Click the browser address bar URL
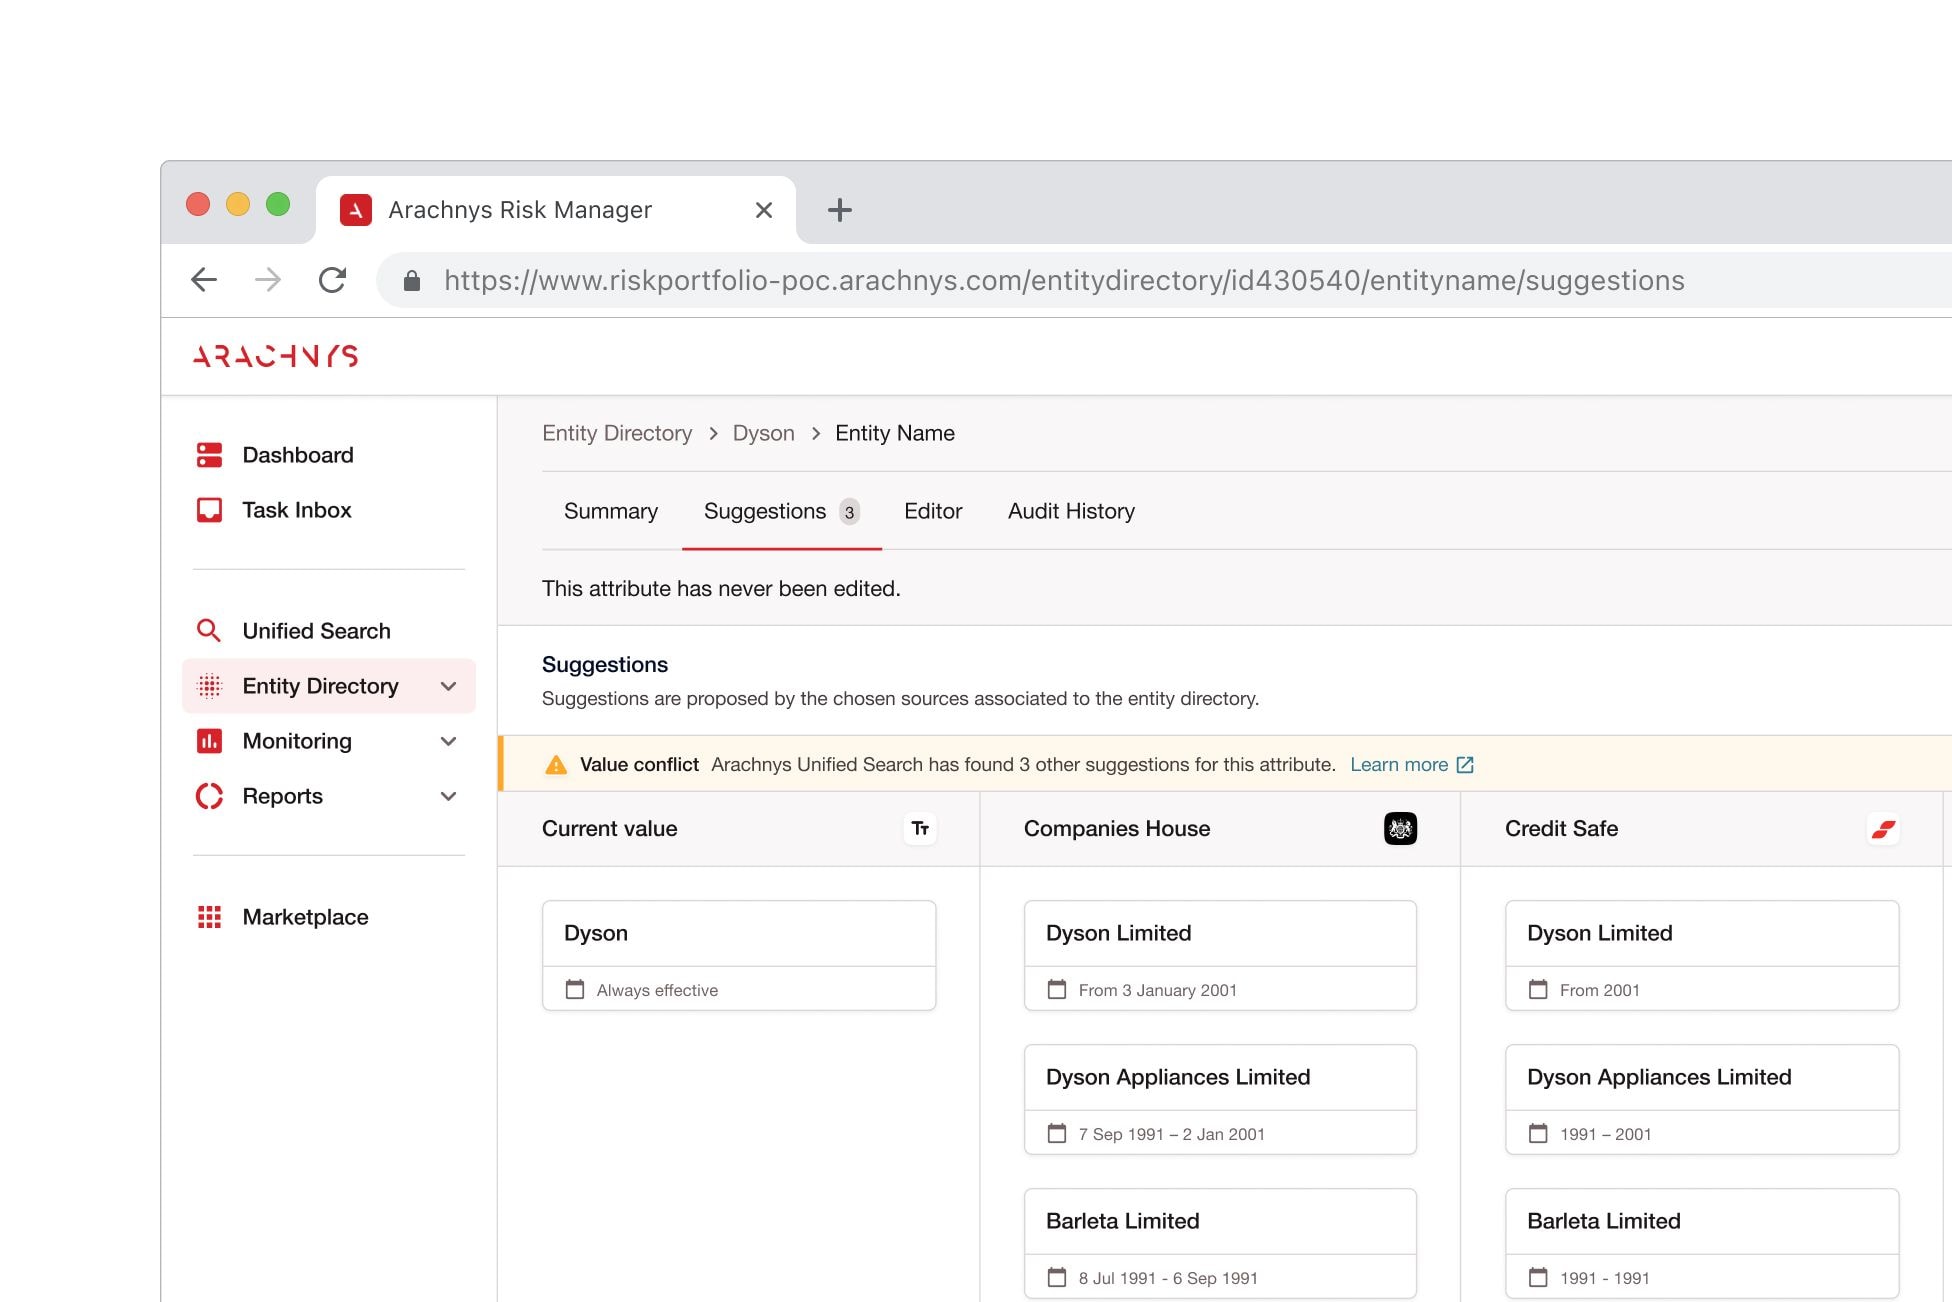1952x1302 pixels. click(x=1064, y=281)
